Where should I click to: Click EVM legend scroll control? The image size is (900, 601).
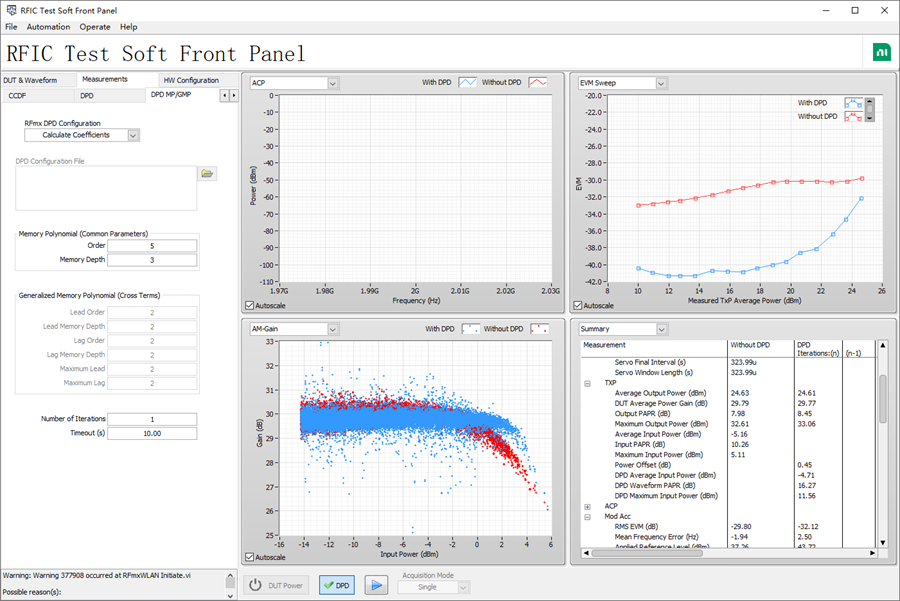pos(870,109)
